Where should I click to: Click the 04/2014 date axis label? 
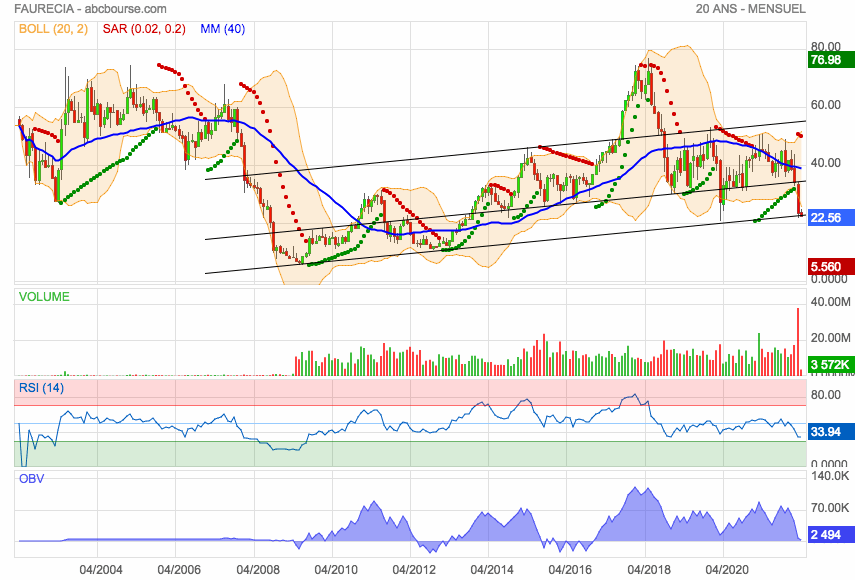(492, 570)
